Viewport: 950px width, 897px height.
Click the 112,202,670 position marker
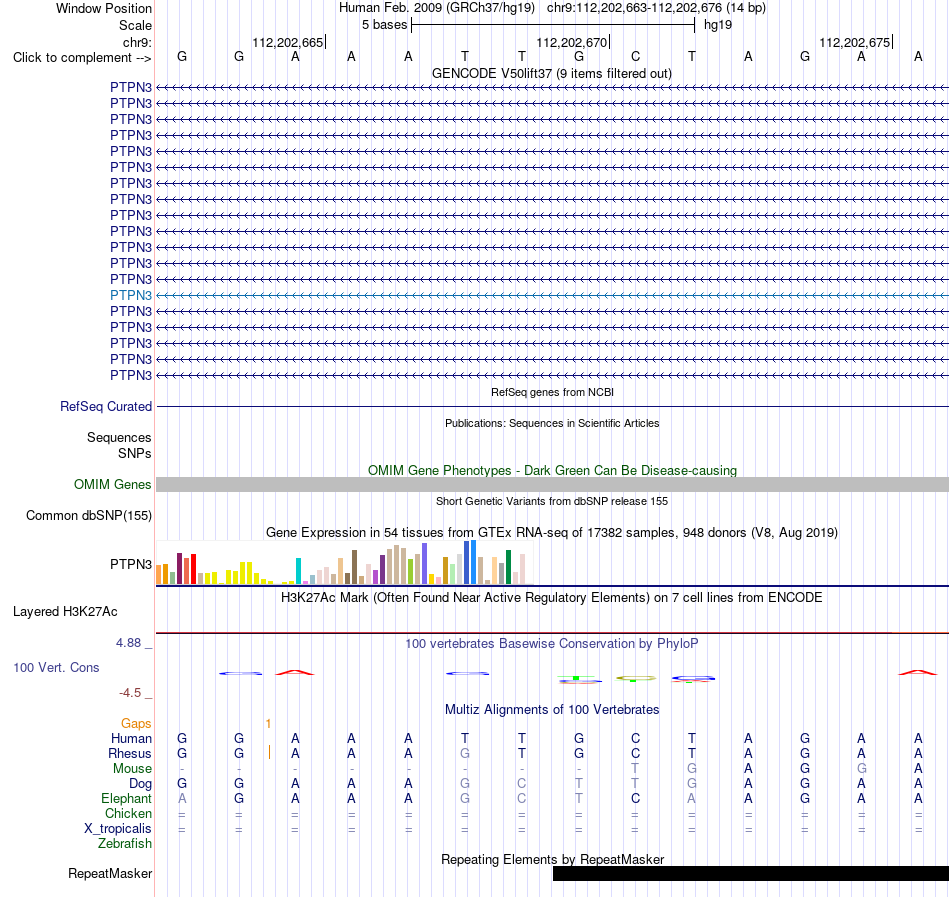(x=572, y=42)
